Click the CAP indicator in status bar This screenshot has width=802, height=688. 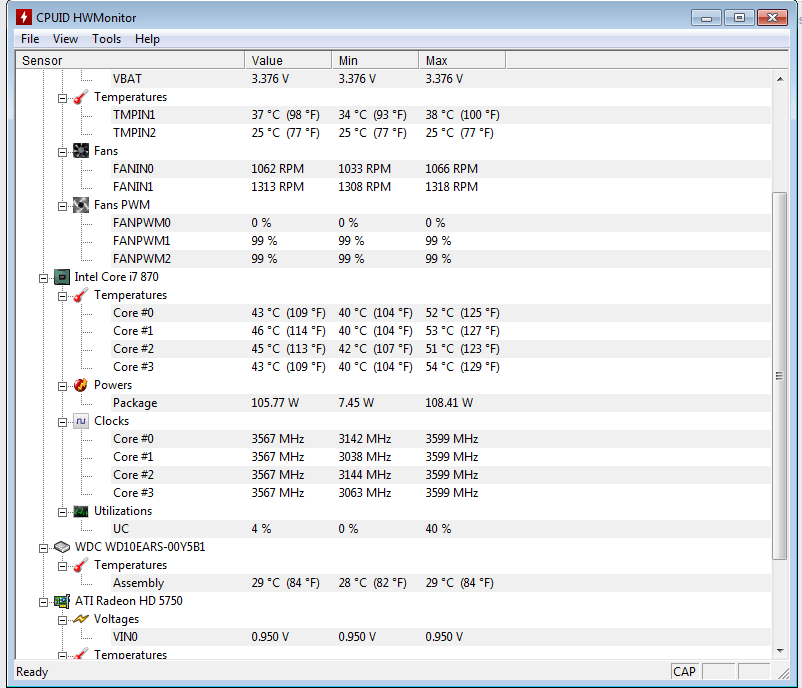tap(684, 672)
